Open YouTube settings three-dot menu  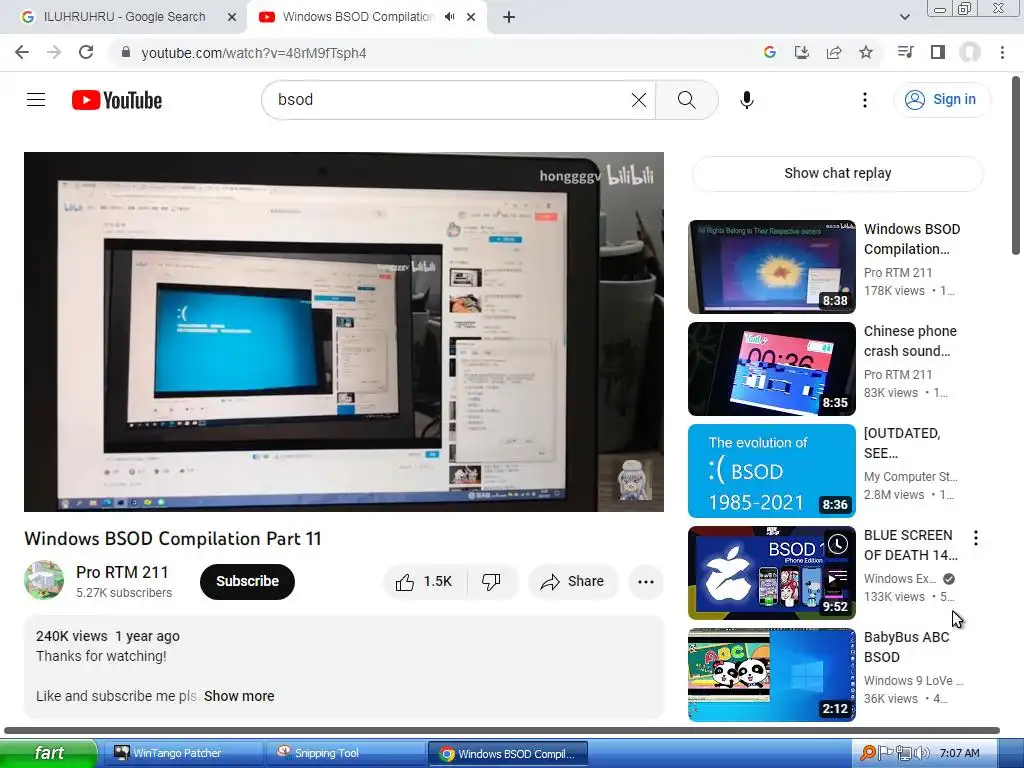click(865, 100)
